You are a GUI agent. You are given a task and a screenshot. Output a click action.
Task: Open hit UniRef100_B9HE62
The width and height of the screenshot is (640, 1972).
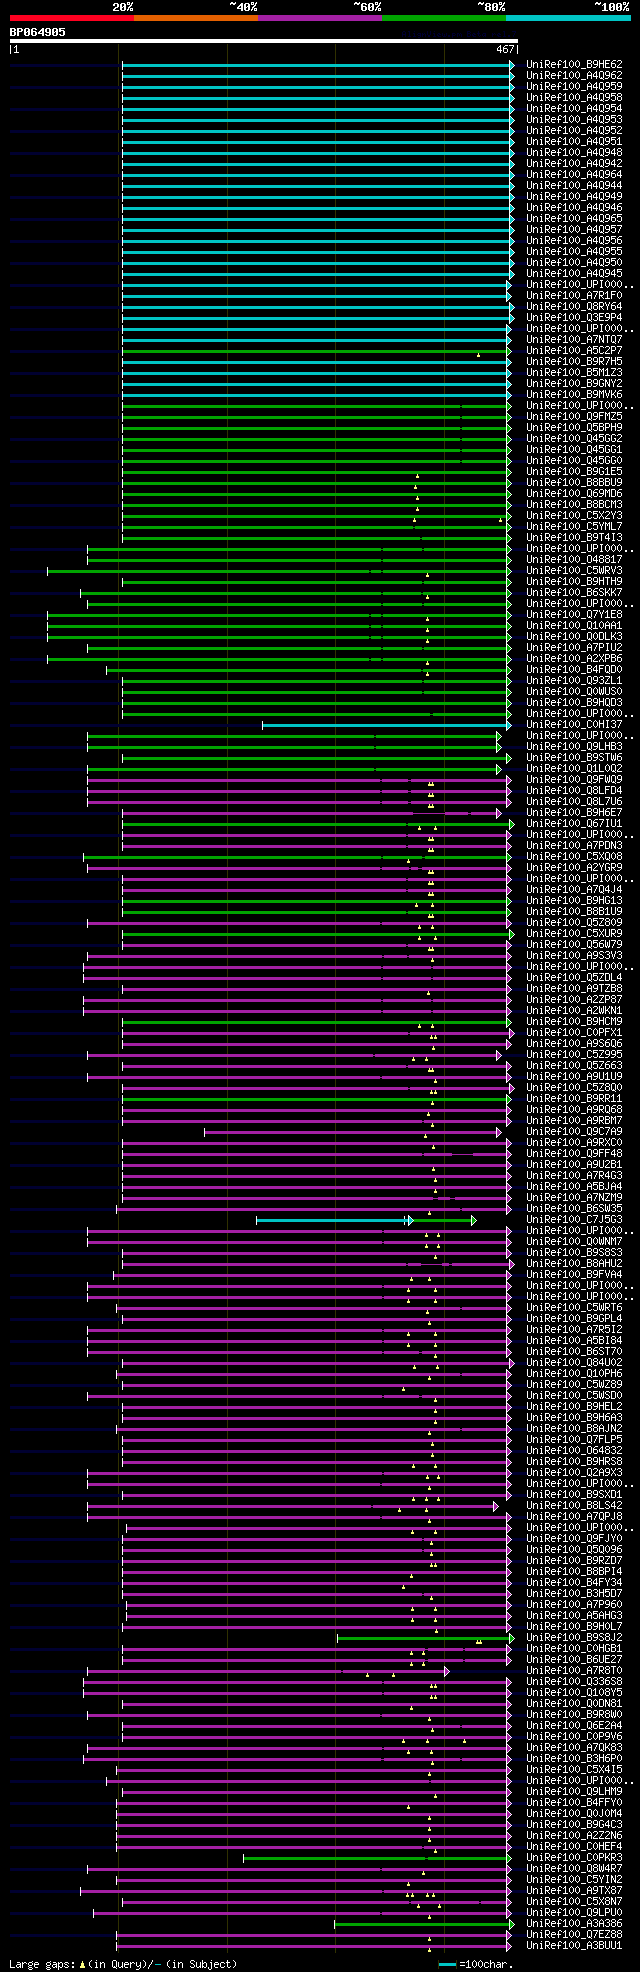tap(574, 64)
